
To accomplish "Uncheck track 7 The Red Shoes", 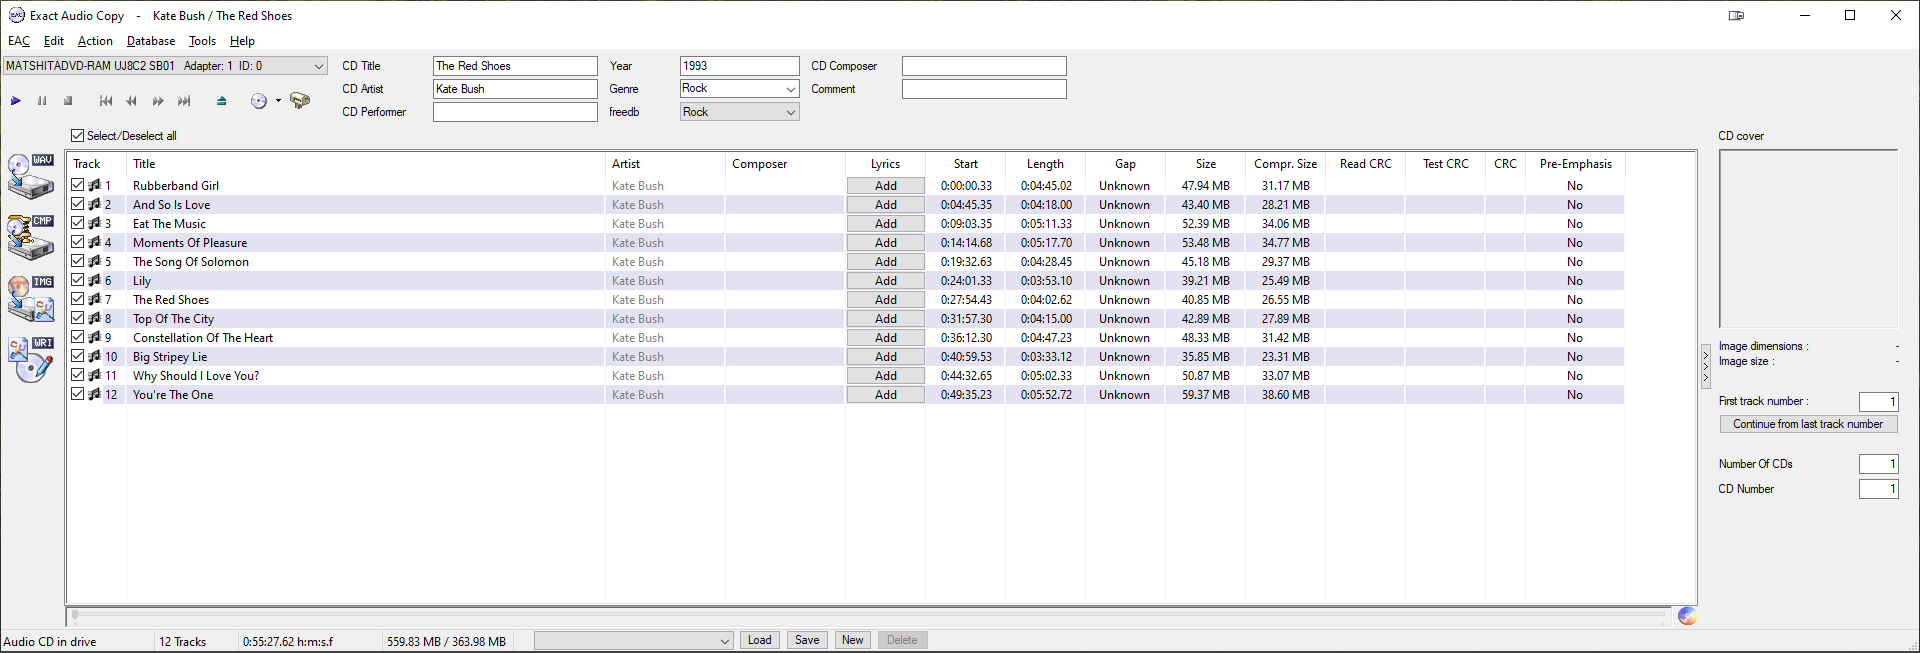I will 78,299.
